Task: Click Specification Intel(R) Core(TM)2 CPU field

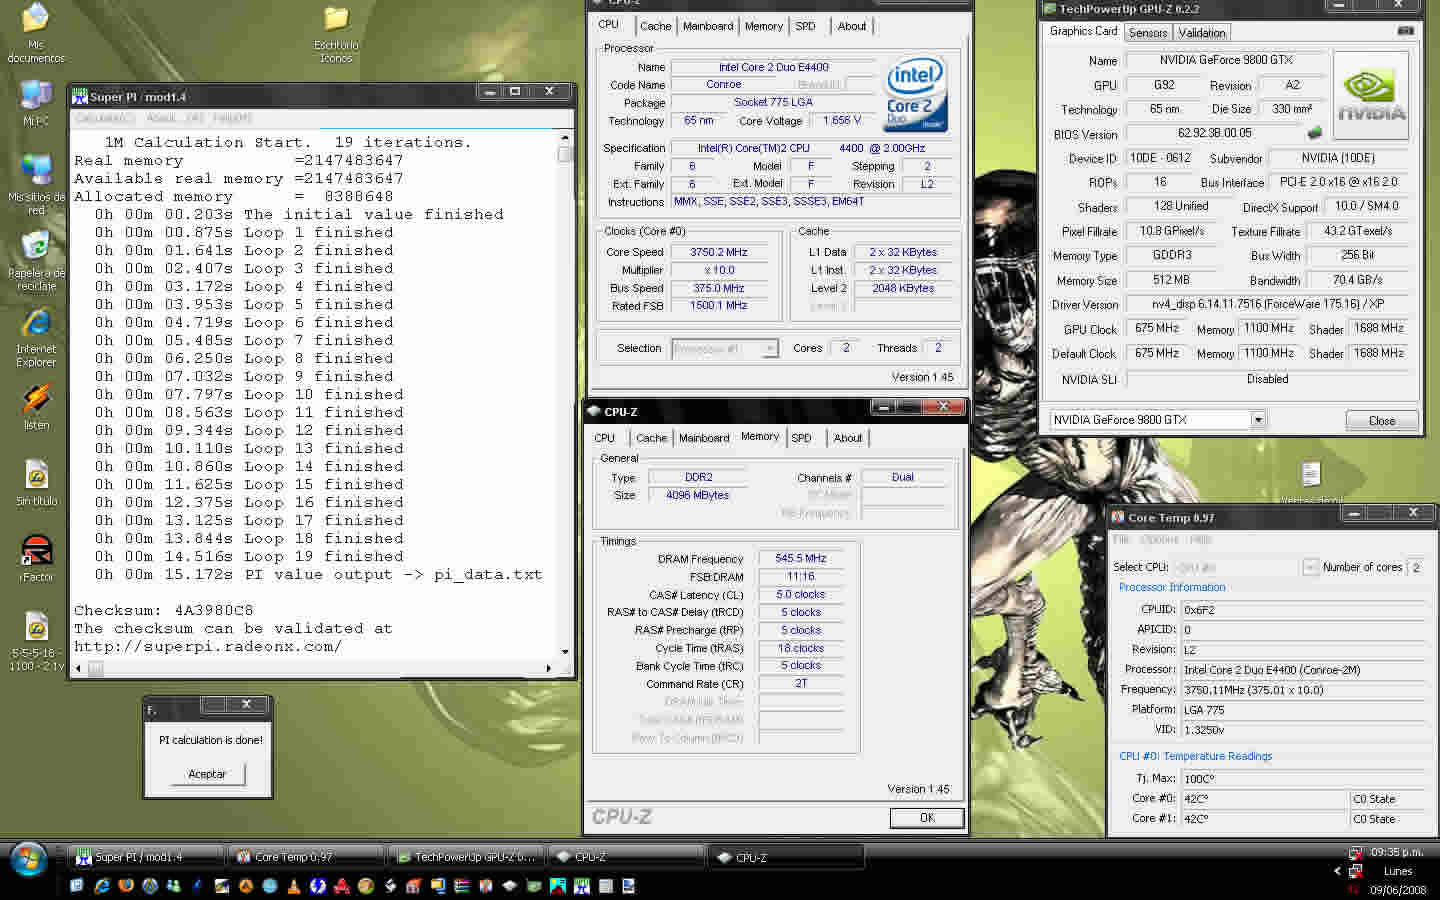Action: pyautogui.click(x=811, y=148)
